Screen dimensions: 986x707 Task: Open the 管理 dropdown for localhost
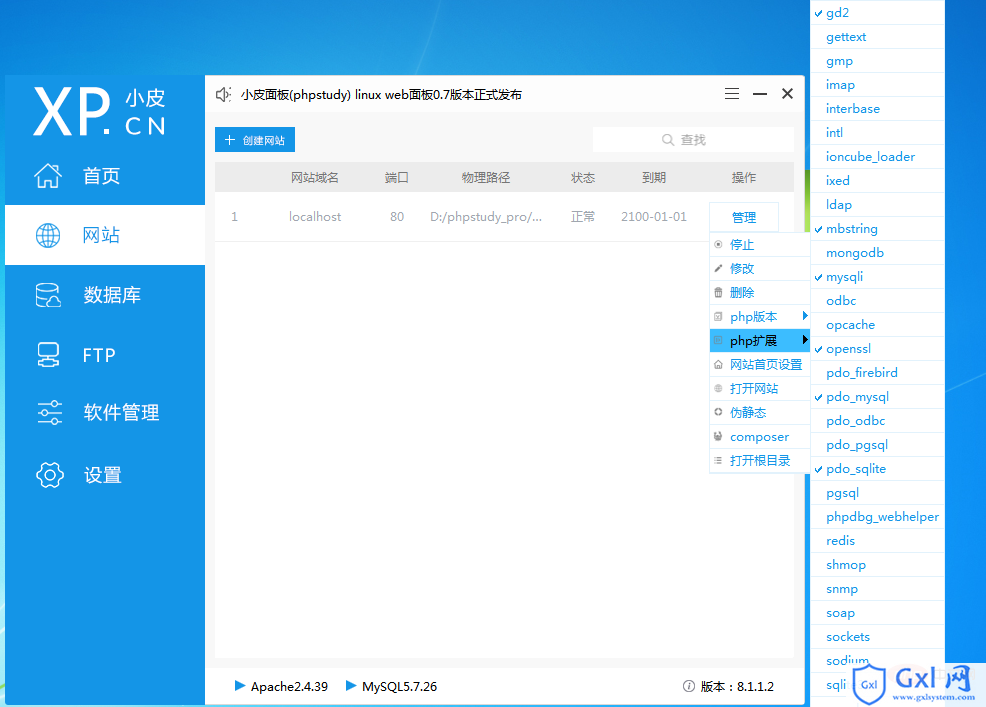pos(744,217)
